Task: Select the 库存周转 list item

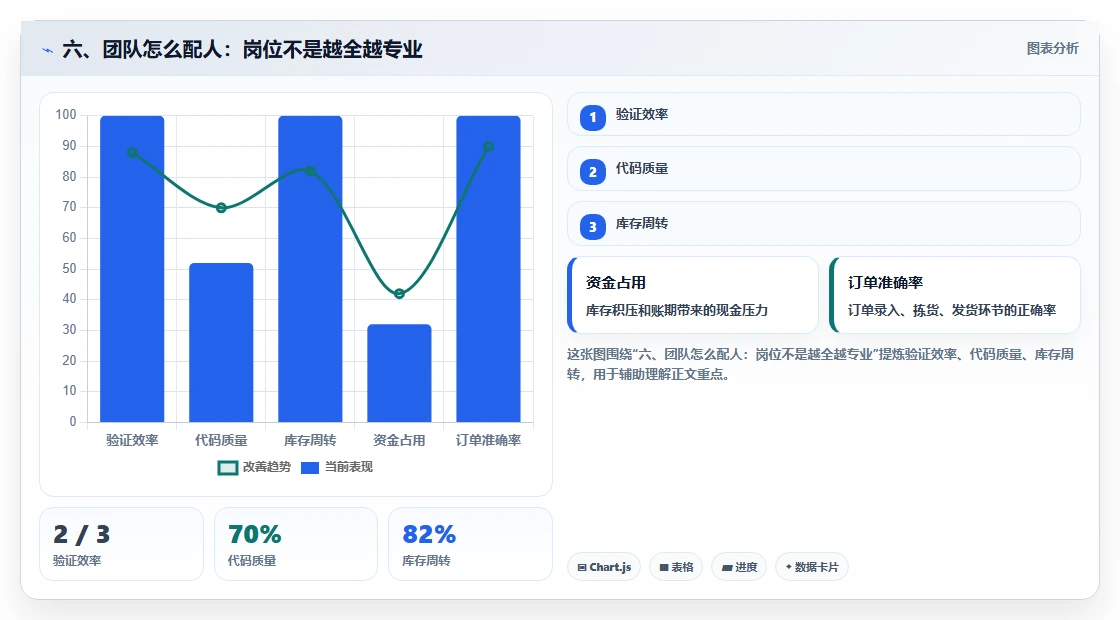Action: tap(824, 224)
